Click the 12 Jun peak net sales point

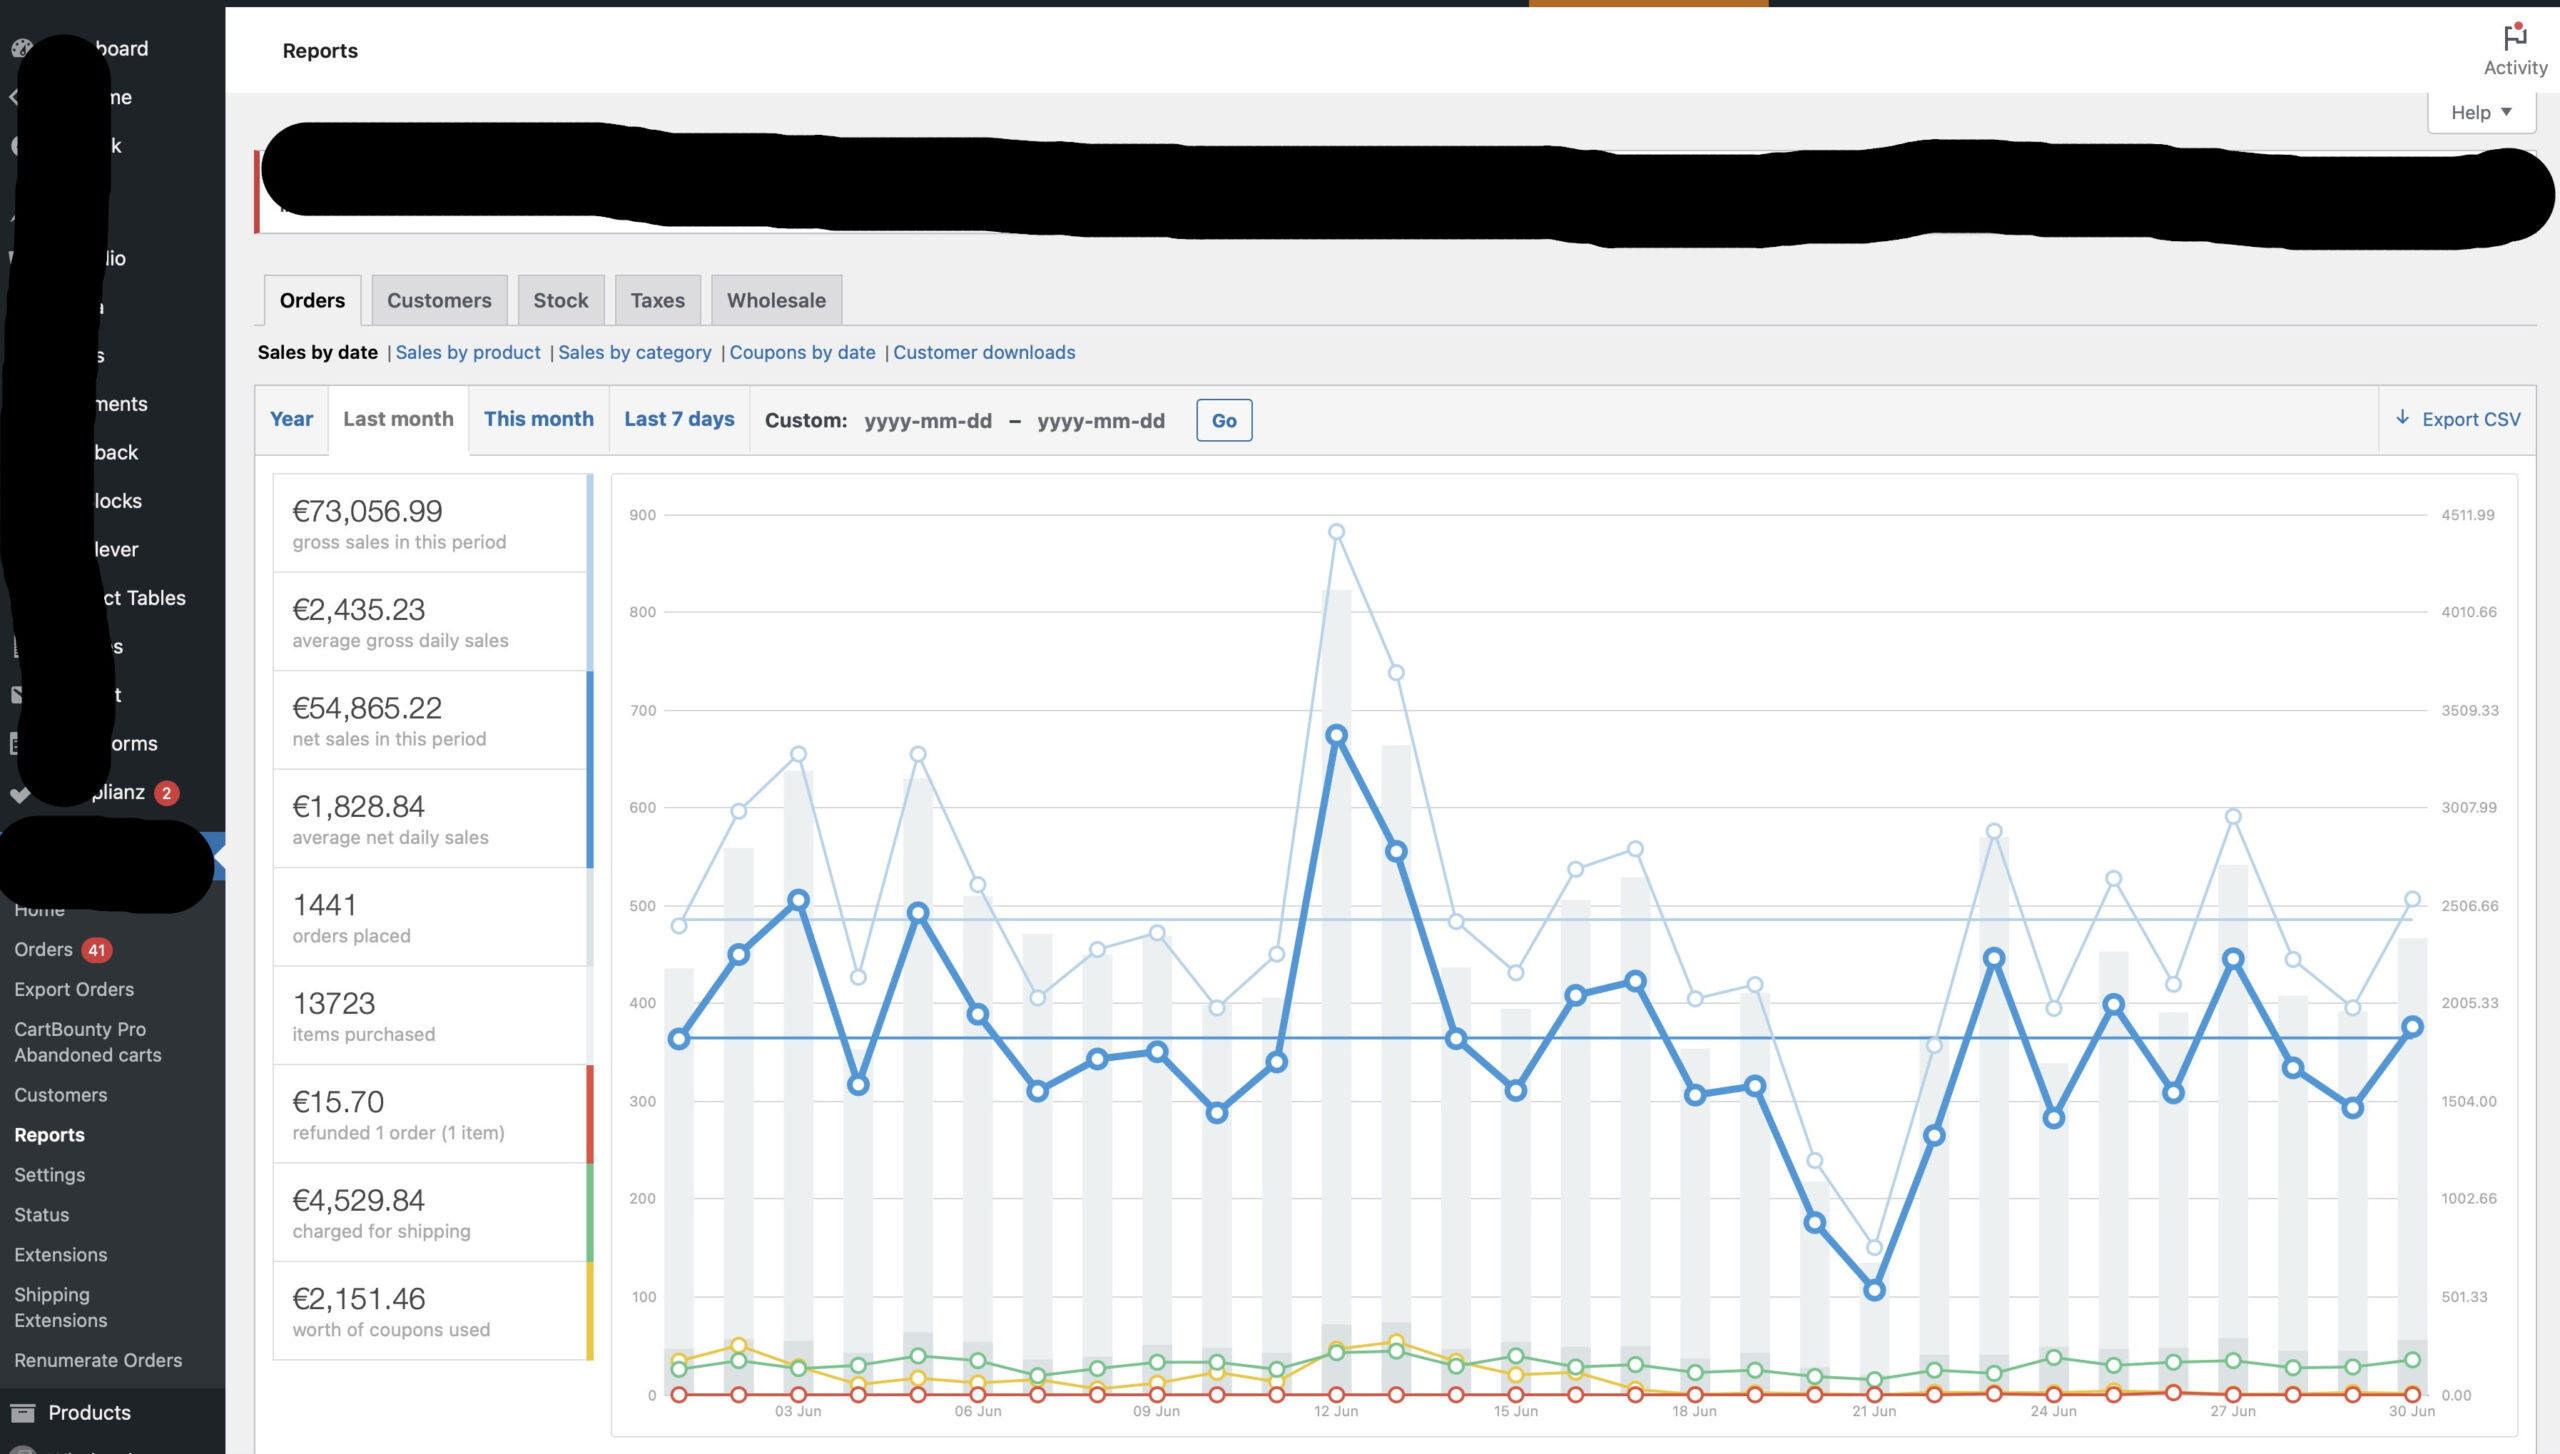(1336, 735)
